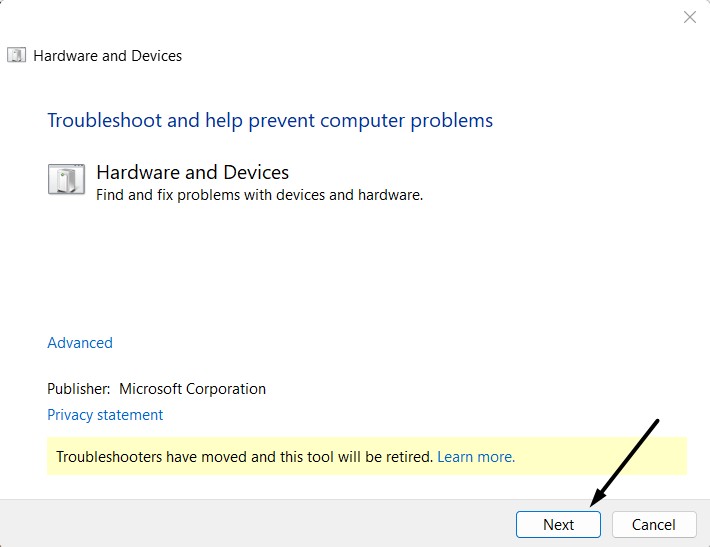Click the large Hardware and Devices icon

(67, 180)
